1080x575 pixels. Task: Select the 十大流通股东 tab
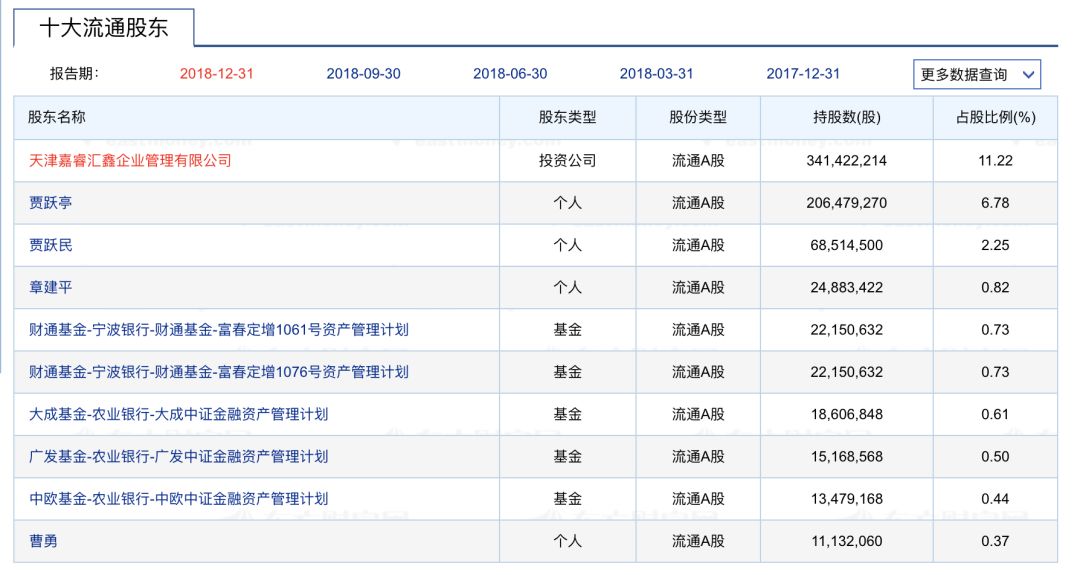pyautogui.click(x=104, y=28)
